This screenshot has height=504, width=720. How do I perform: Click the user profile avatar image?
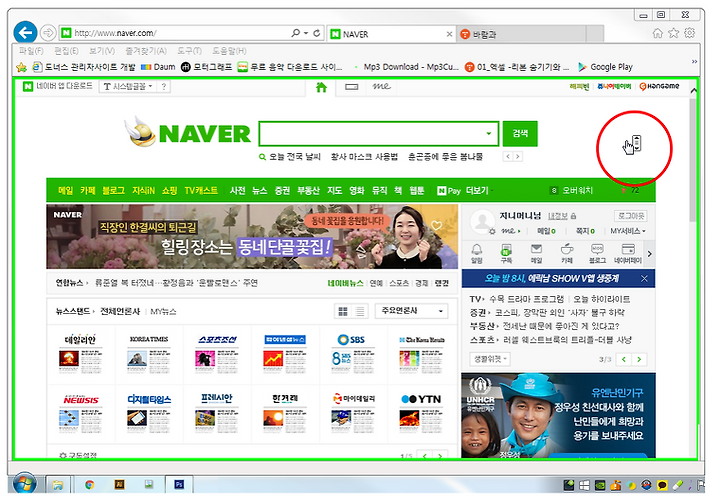pos(482,221)
